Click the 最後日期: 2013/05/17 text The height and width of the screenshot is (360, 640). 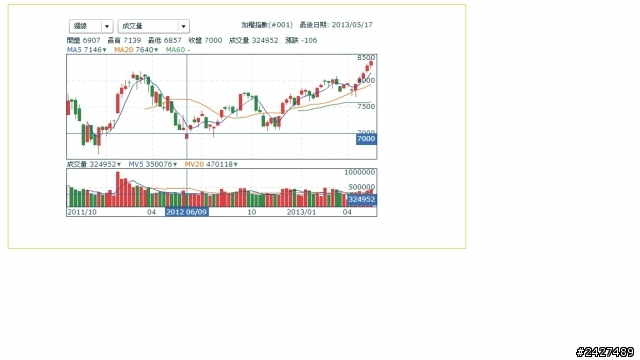pos(336,25)
